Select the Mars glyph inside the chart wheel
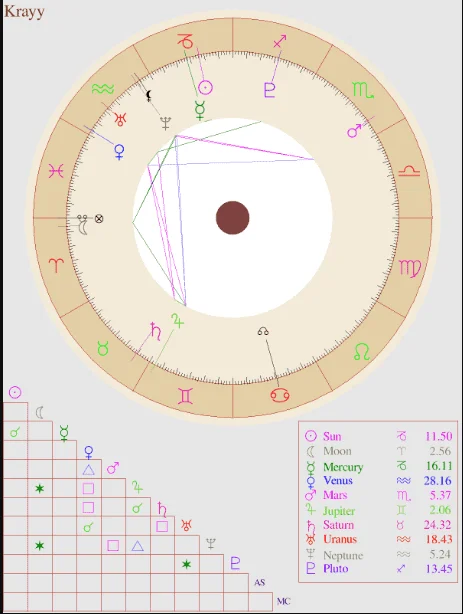The image size is (463, 614). point(354,130)
